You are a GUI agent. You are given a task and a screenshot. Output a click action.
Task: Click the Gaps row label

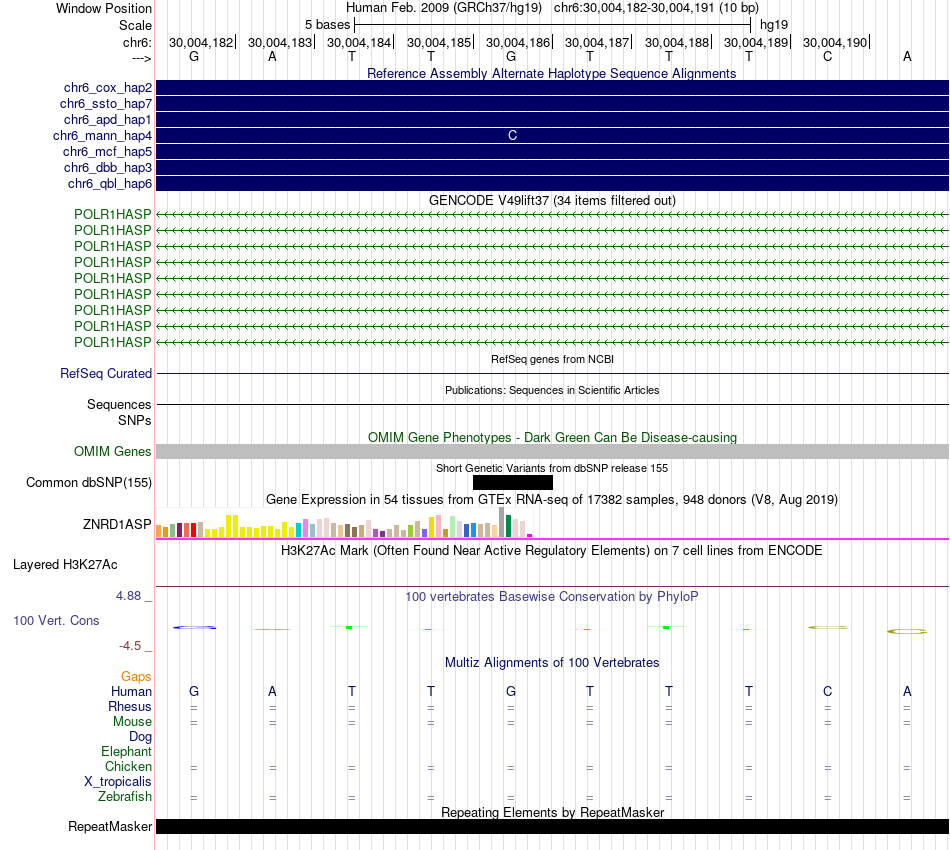click(x=136, y=676)
